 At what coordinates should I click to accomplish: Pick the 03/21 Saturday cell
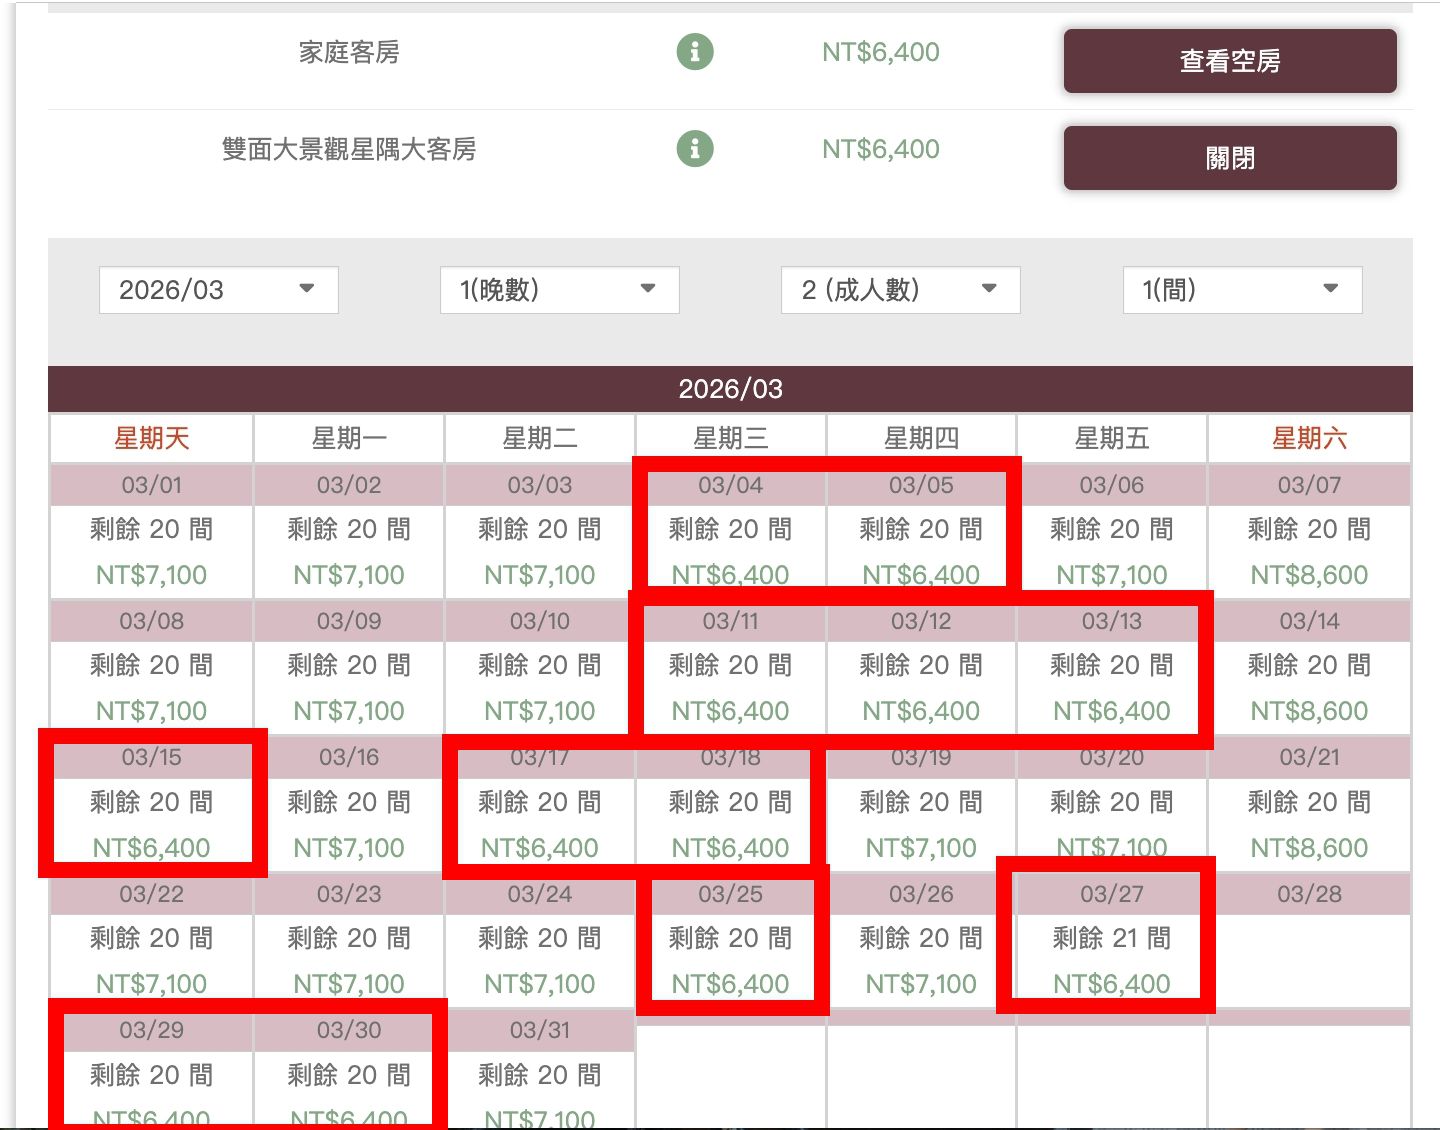(1308, 803)
